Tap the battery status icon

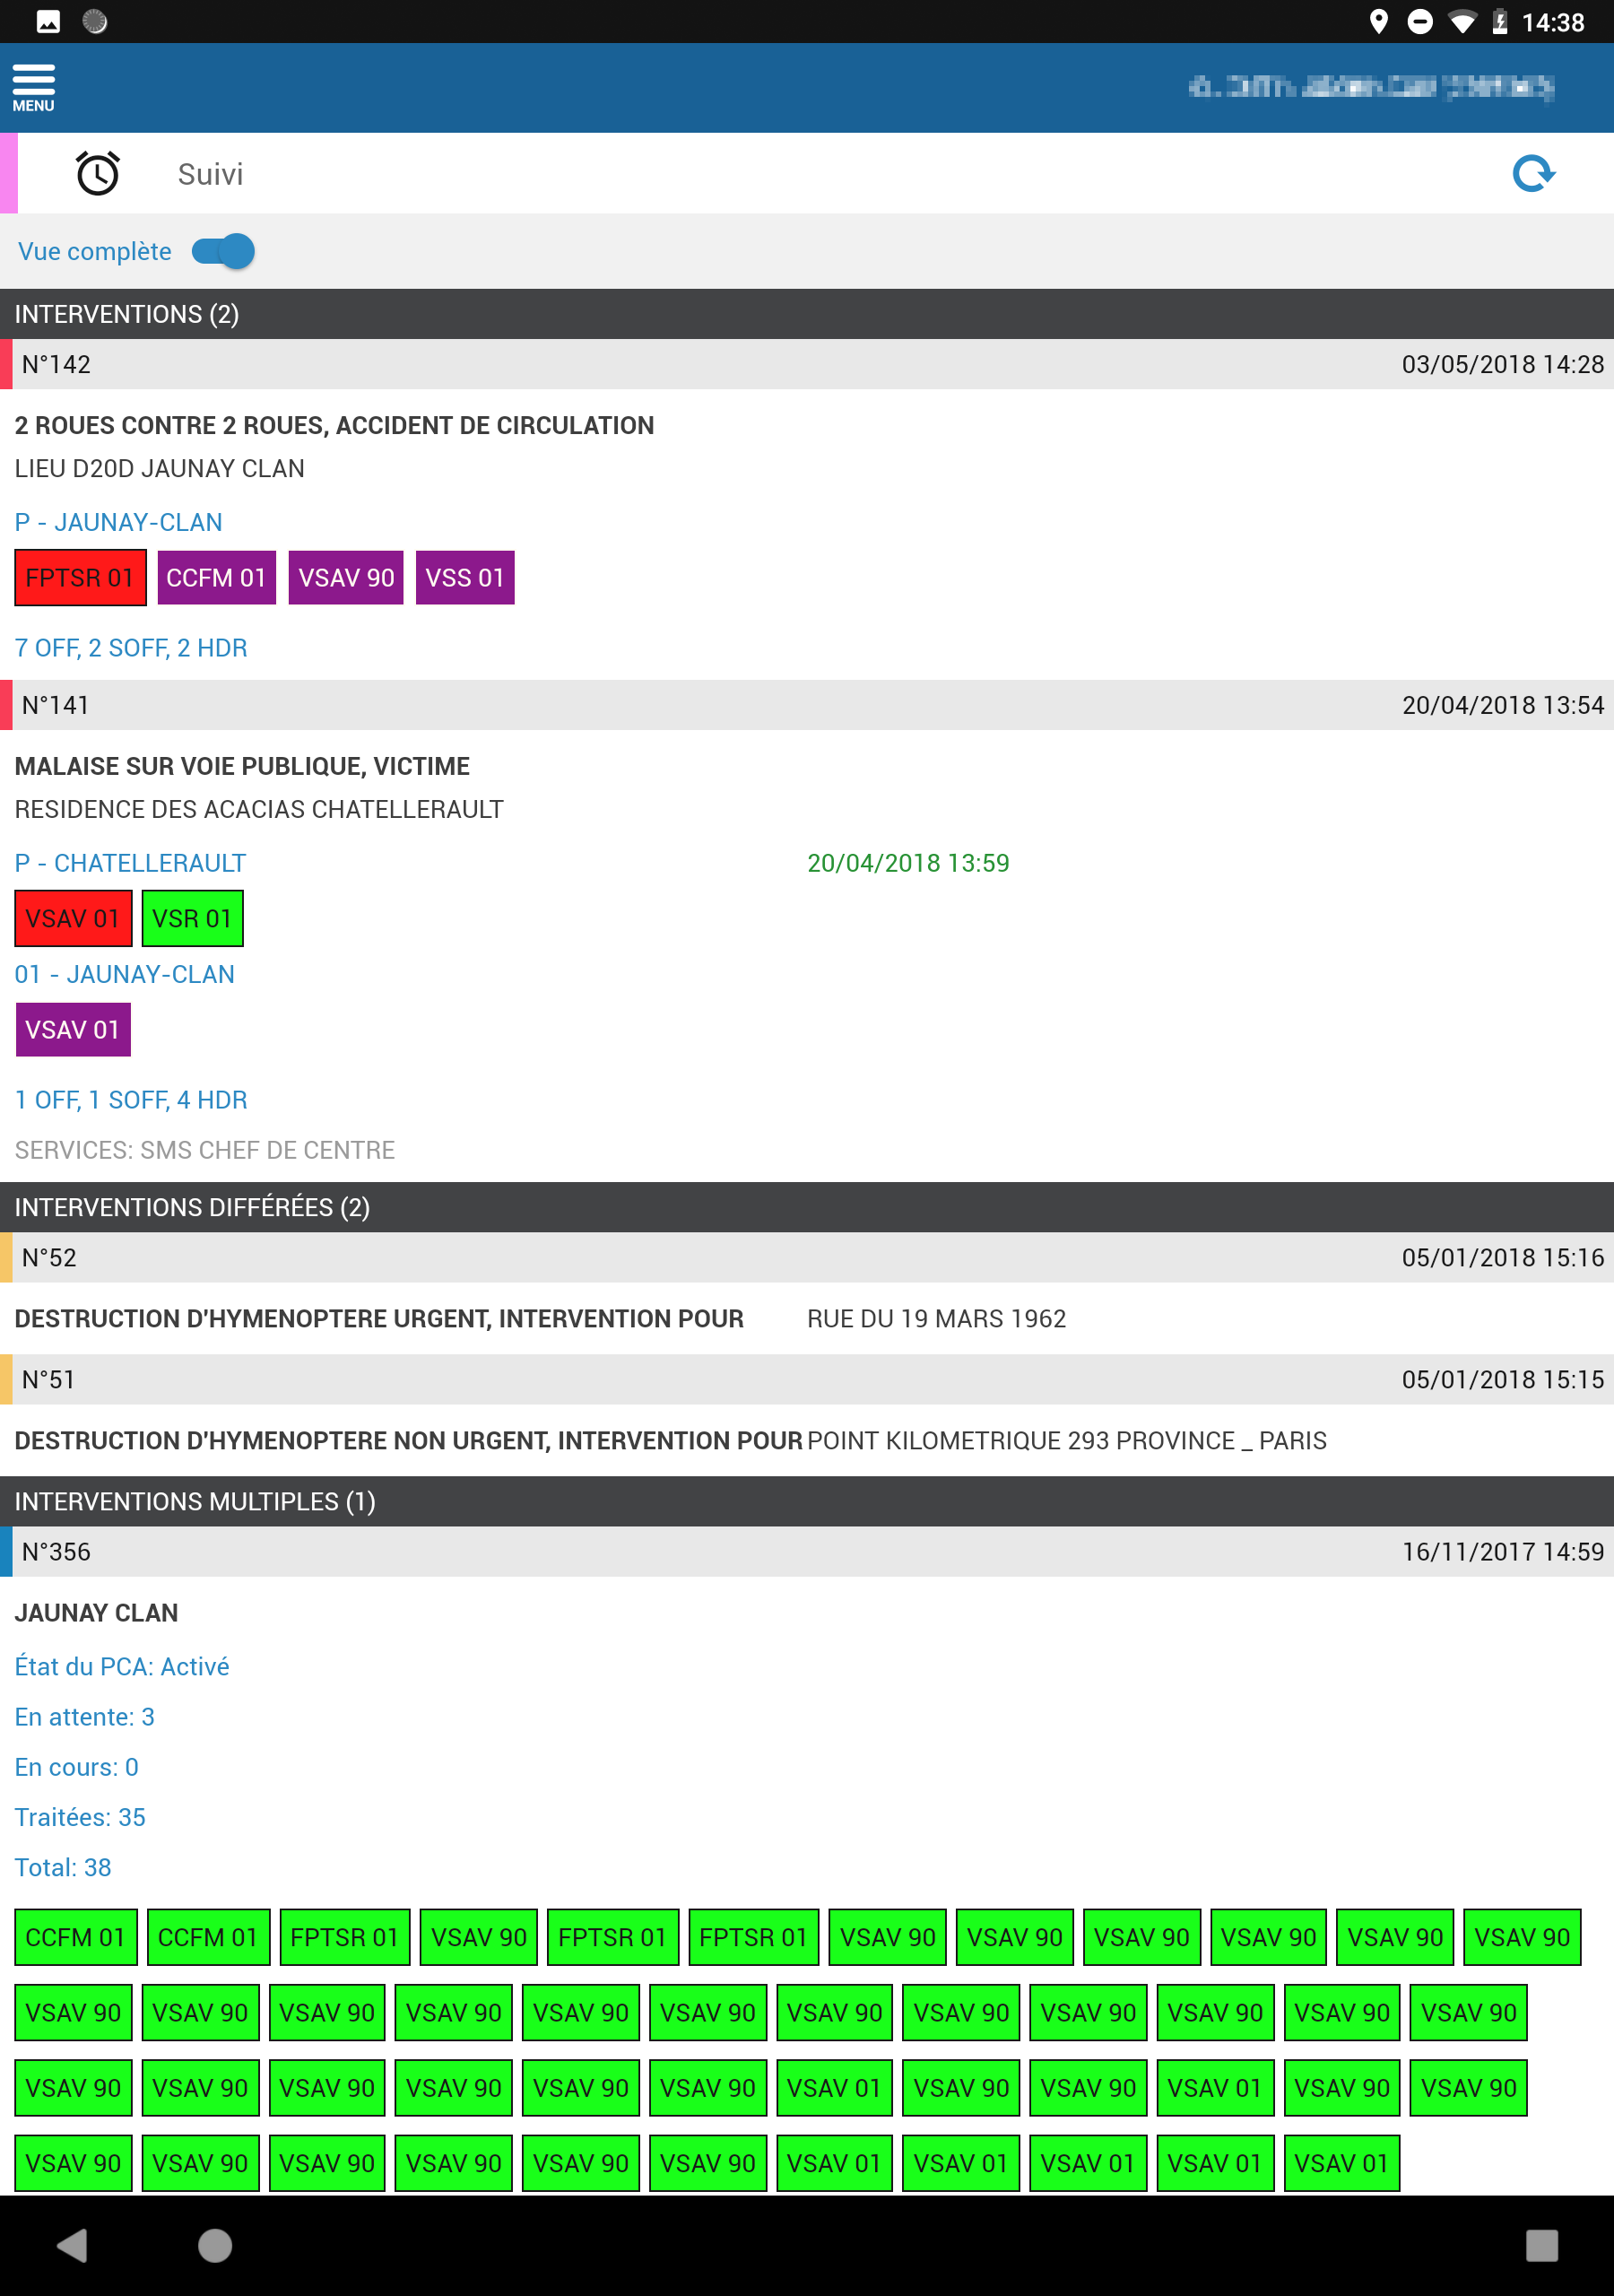point(1499,22)
